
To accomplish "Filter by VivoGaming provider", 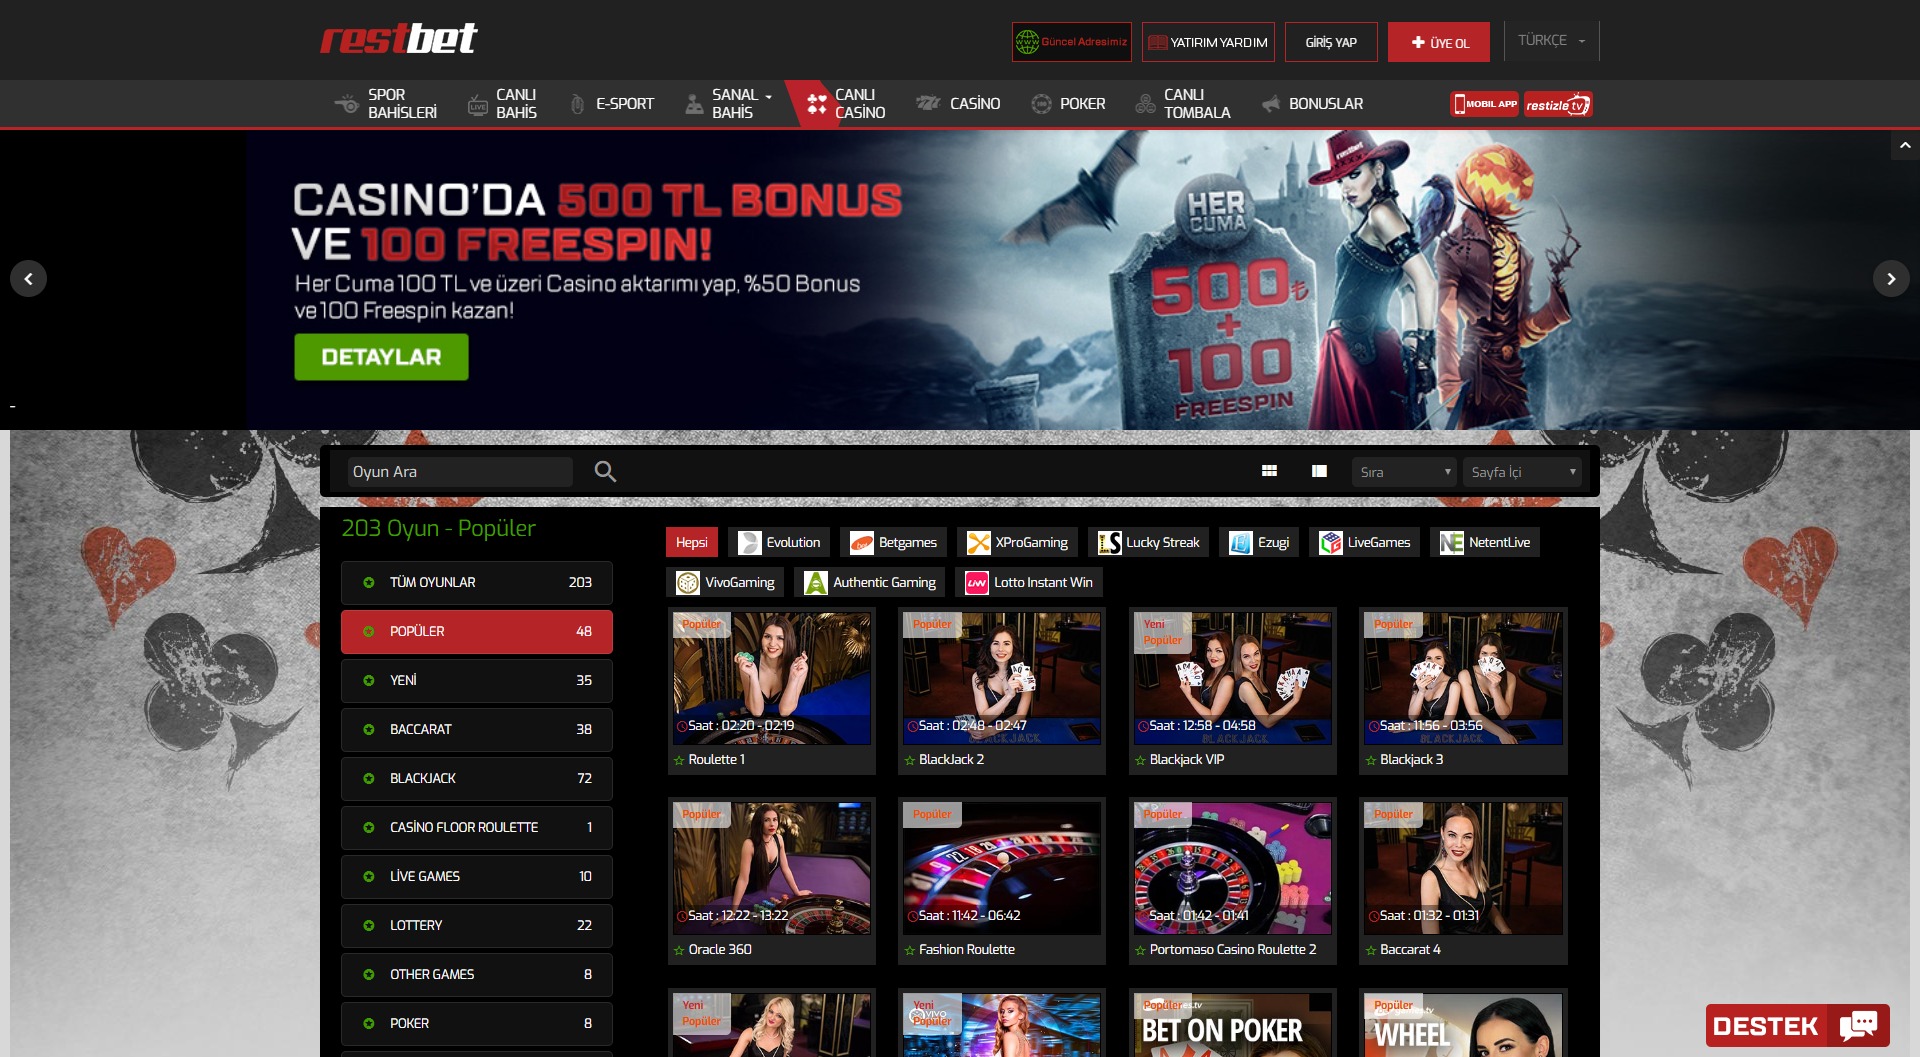I will coord(725,583).
